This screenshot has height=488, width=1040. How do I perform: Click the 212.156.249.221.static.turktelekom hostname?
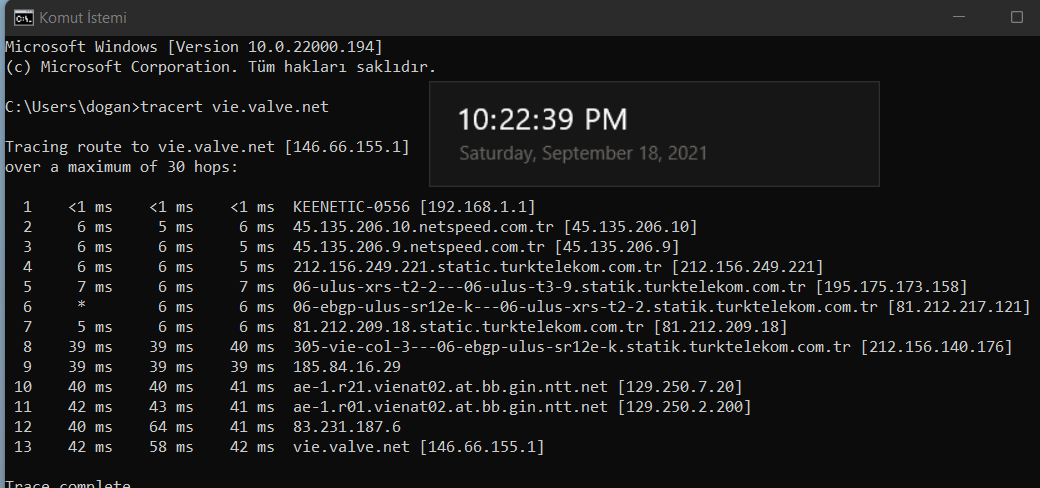click(478, 267)
